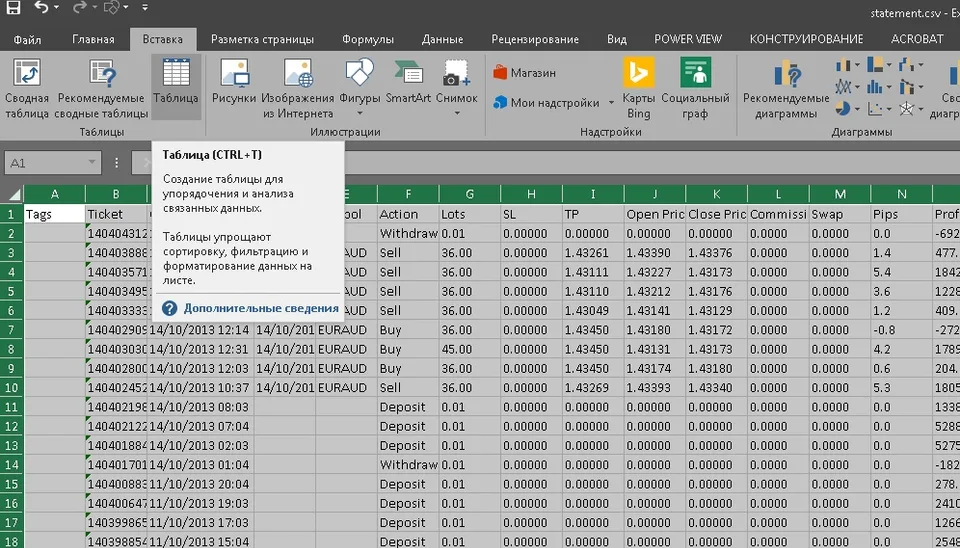Click the Ticket header cell
Screen dimensions: 960x548
(x=116, y=214)
